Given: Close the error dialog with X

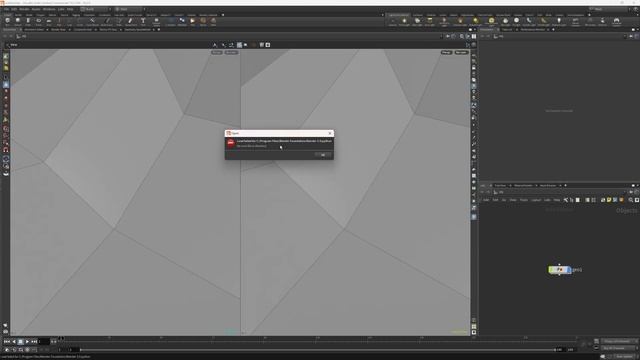Looking at the screenshot, I should pyautogui.click(x=330, y=133).
